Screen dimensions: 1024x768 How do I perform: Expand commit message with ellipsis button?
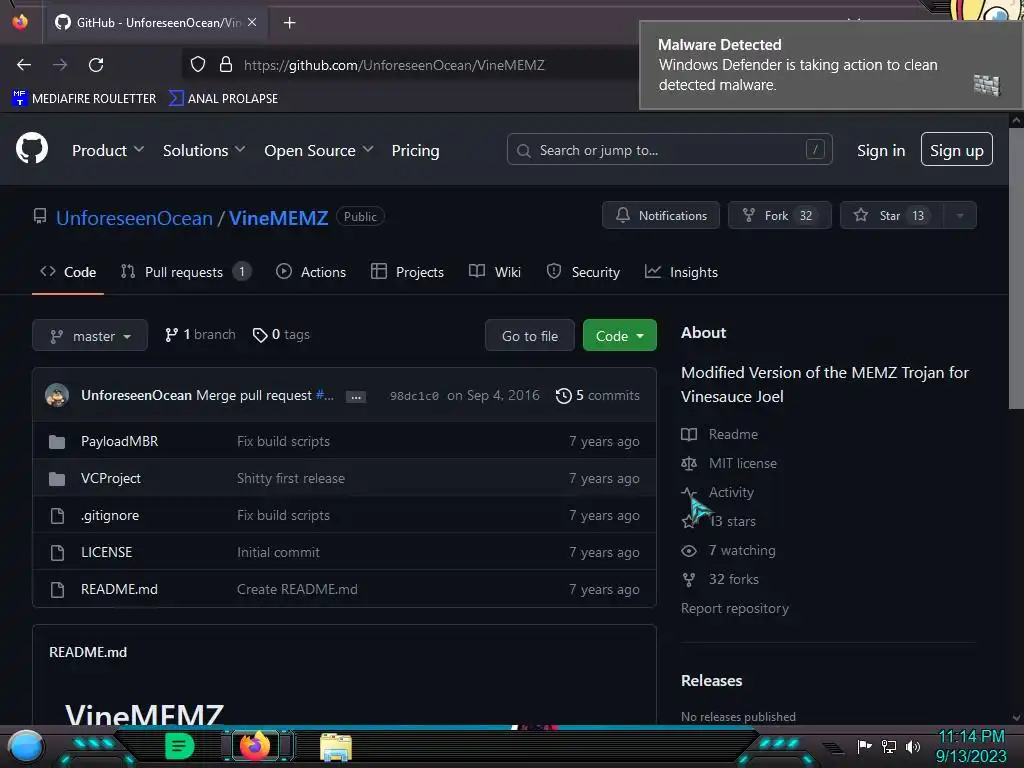pyautogui.click(x=356, y=396)
